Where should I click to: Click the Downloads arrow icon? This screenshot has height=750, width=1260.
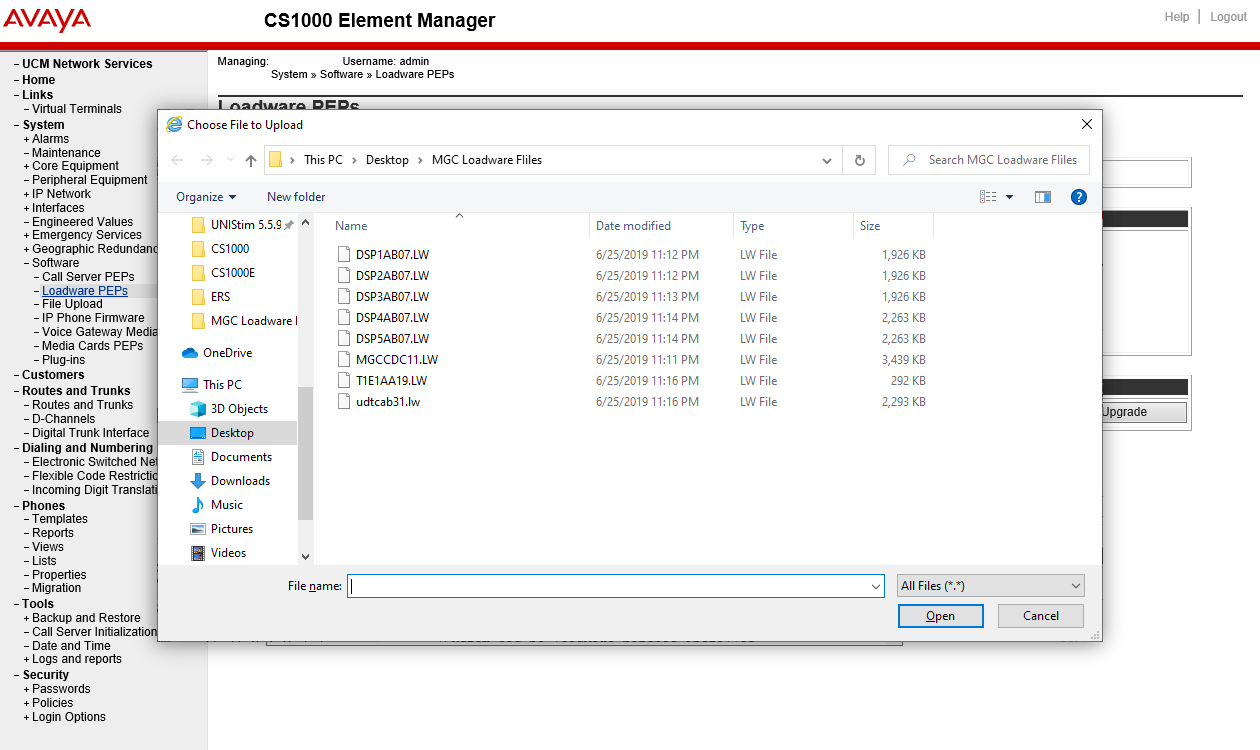[198, 481]
